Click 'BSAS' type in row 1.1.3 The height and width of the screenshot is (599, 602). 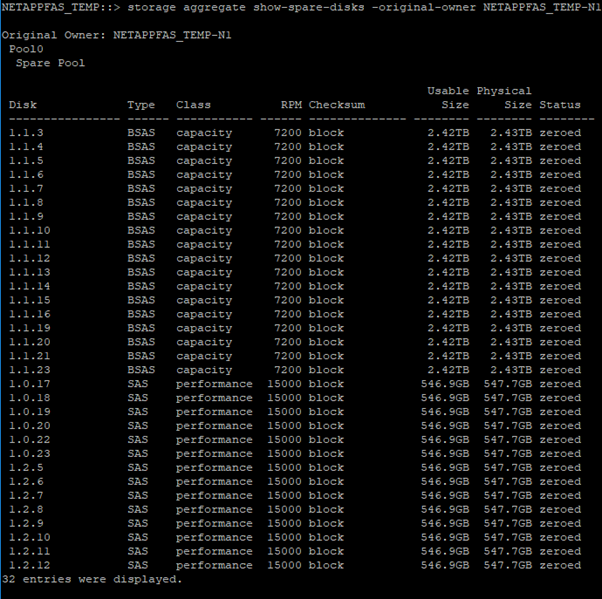click(x=141, y=133)
